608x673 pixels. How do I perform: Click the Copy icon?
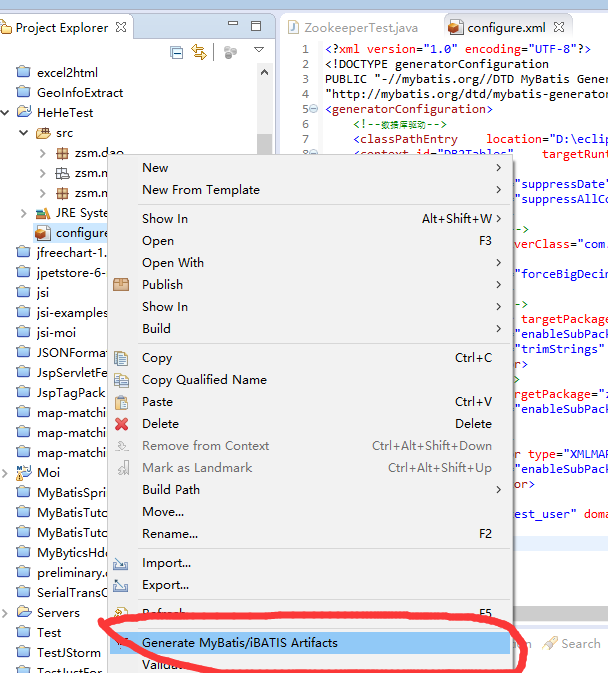121,358
